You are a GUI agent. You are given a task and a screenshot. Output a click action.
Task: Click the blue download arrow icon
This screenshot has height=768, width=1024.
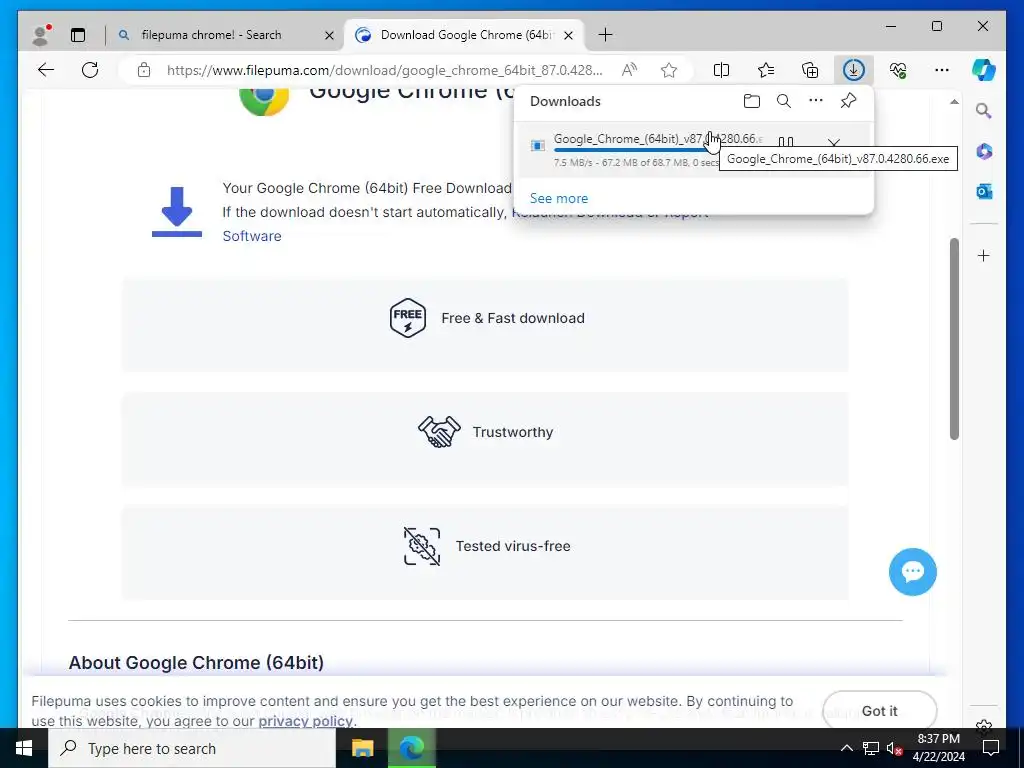[177, 212]
